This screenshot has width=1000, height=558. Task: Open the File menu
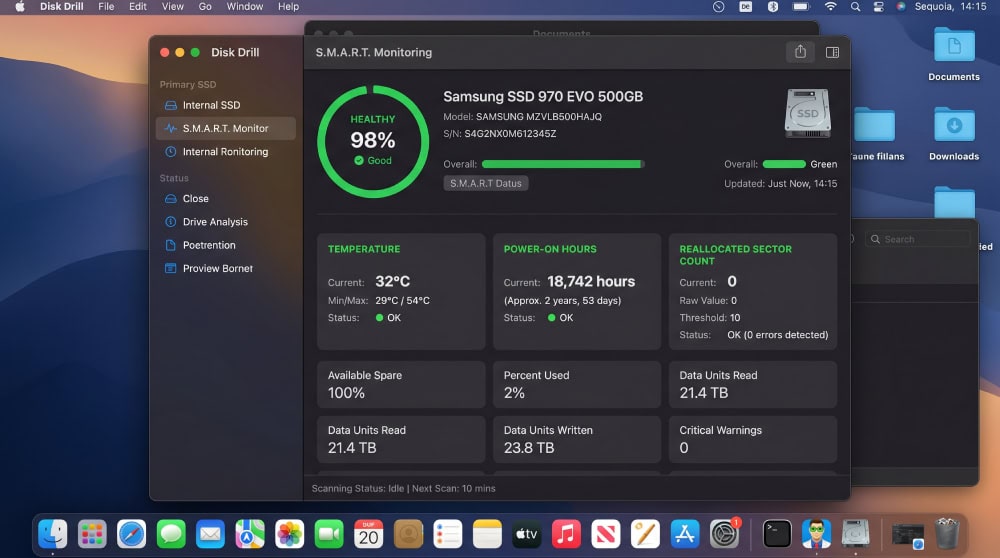[x=106, y=6]
